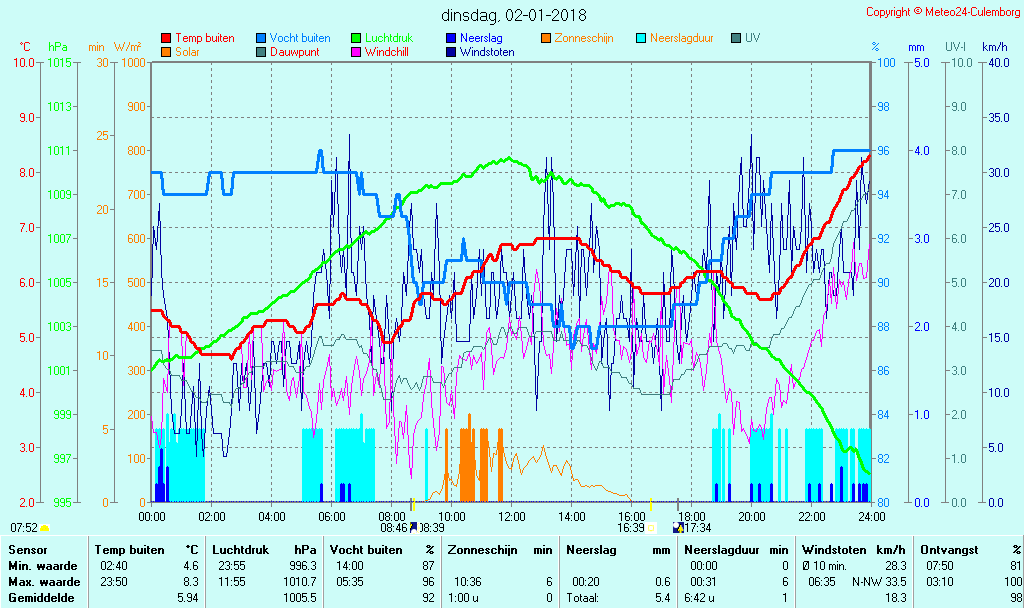
Task: Click the Windstoten column header in the table
Action: [832, 549]
